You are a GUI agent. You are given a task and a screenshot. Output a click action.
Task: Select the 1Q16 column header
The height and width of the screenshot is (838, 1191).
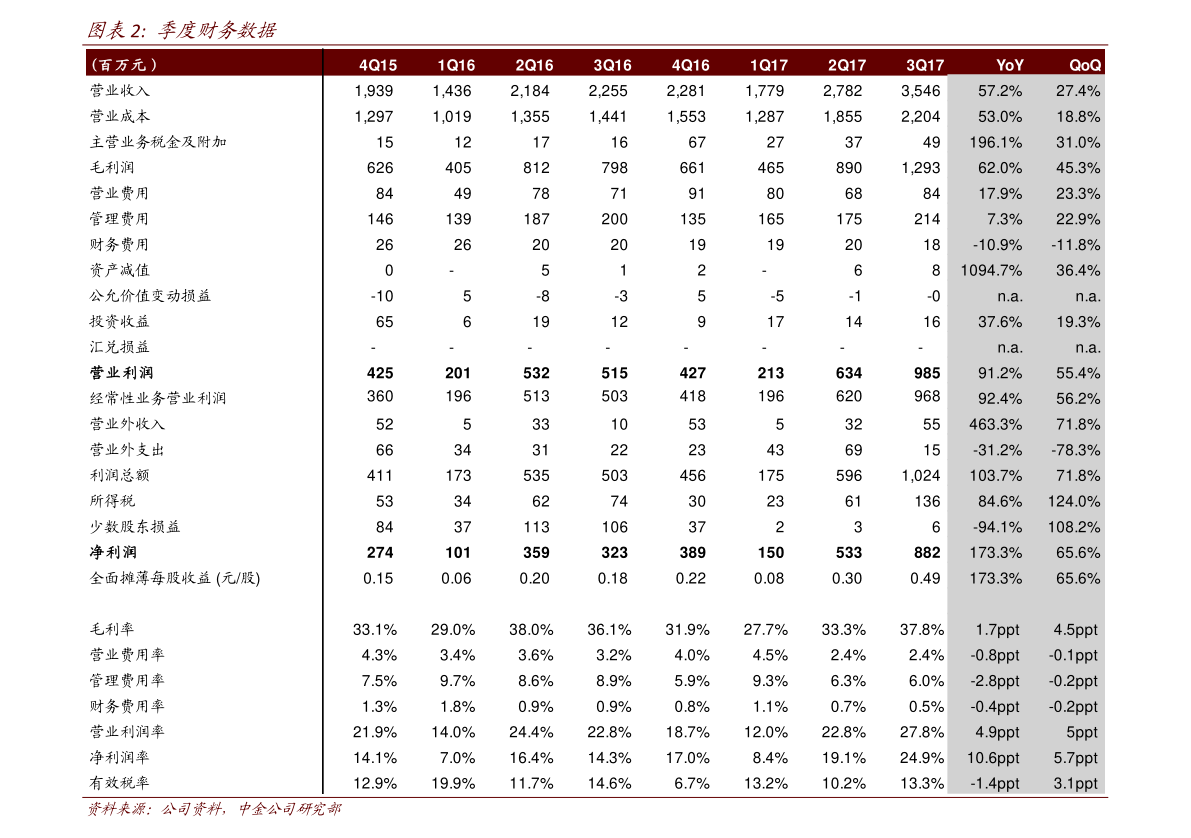click(456, 65)
